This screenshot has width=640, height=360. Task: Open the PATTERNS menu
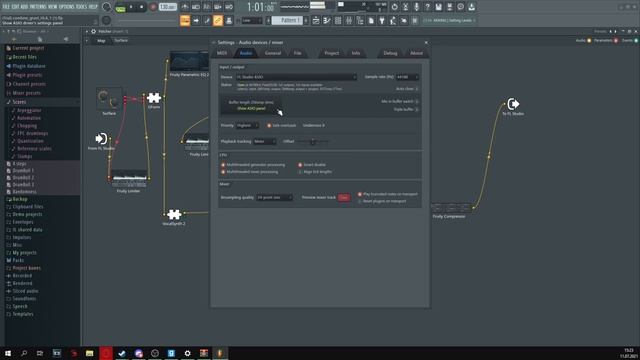(38, 7)
